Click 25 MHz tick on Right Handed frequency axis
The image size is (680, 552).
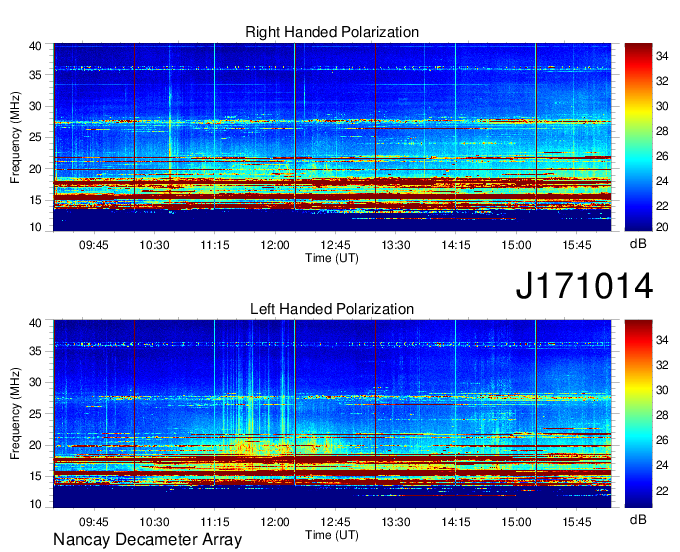[35, 137]
